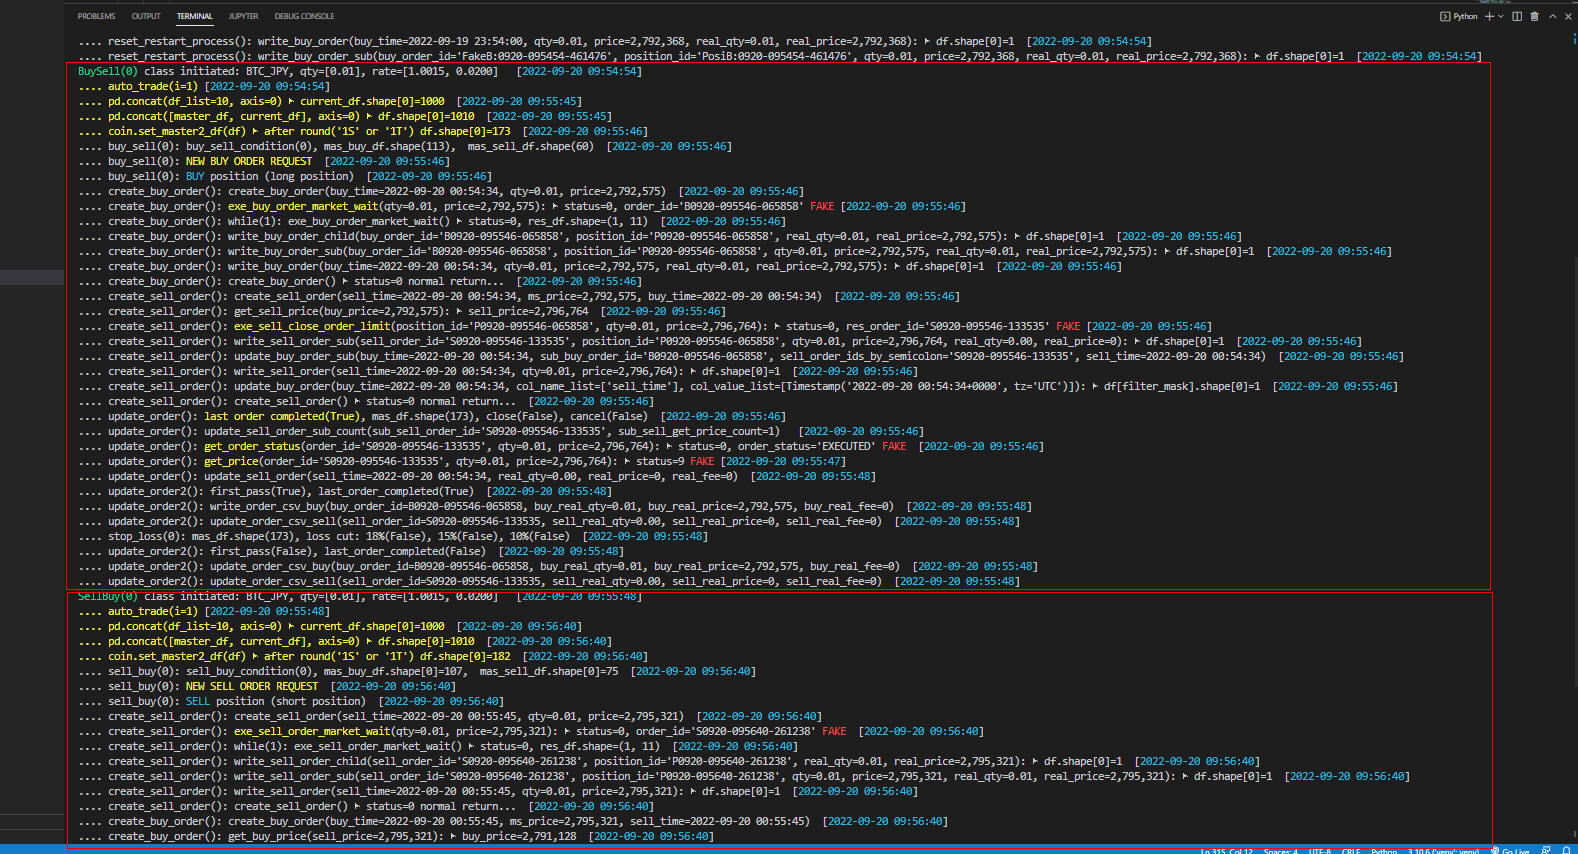Open the DEBUG CONSOLE tab

[304, 16]
